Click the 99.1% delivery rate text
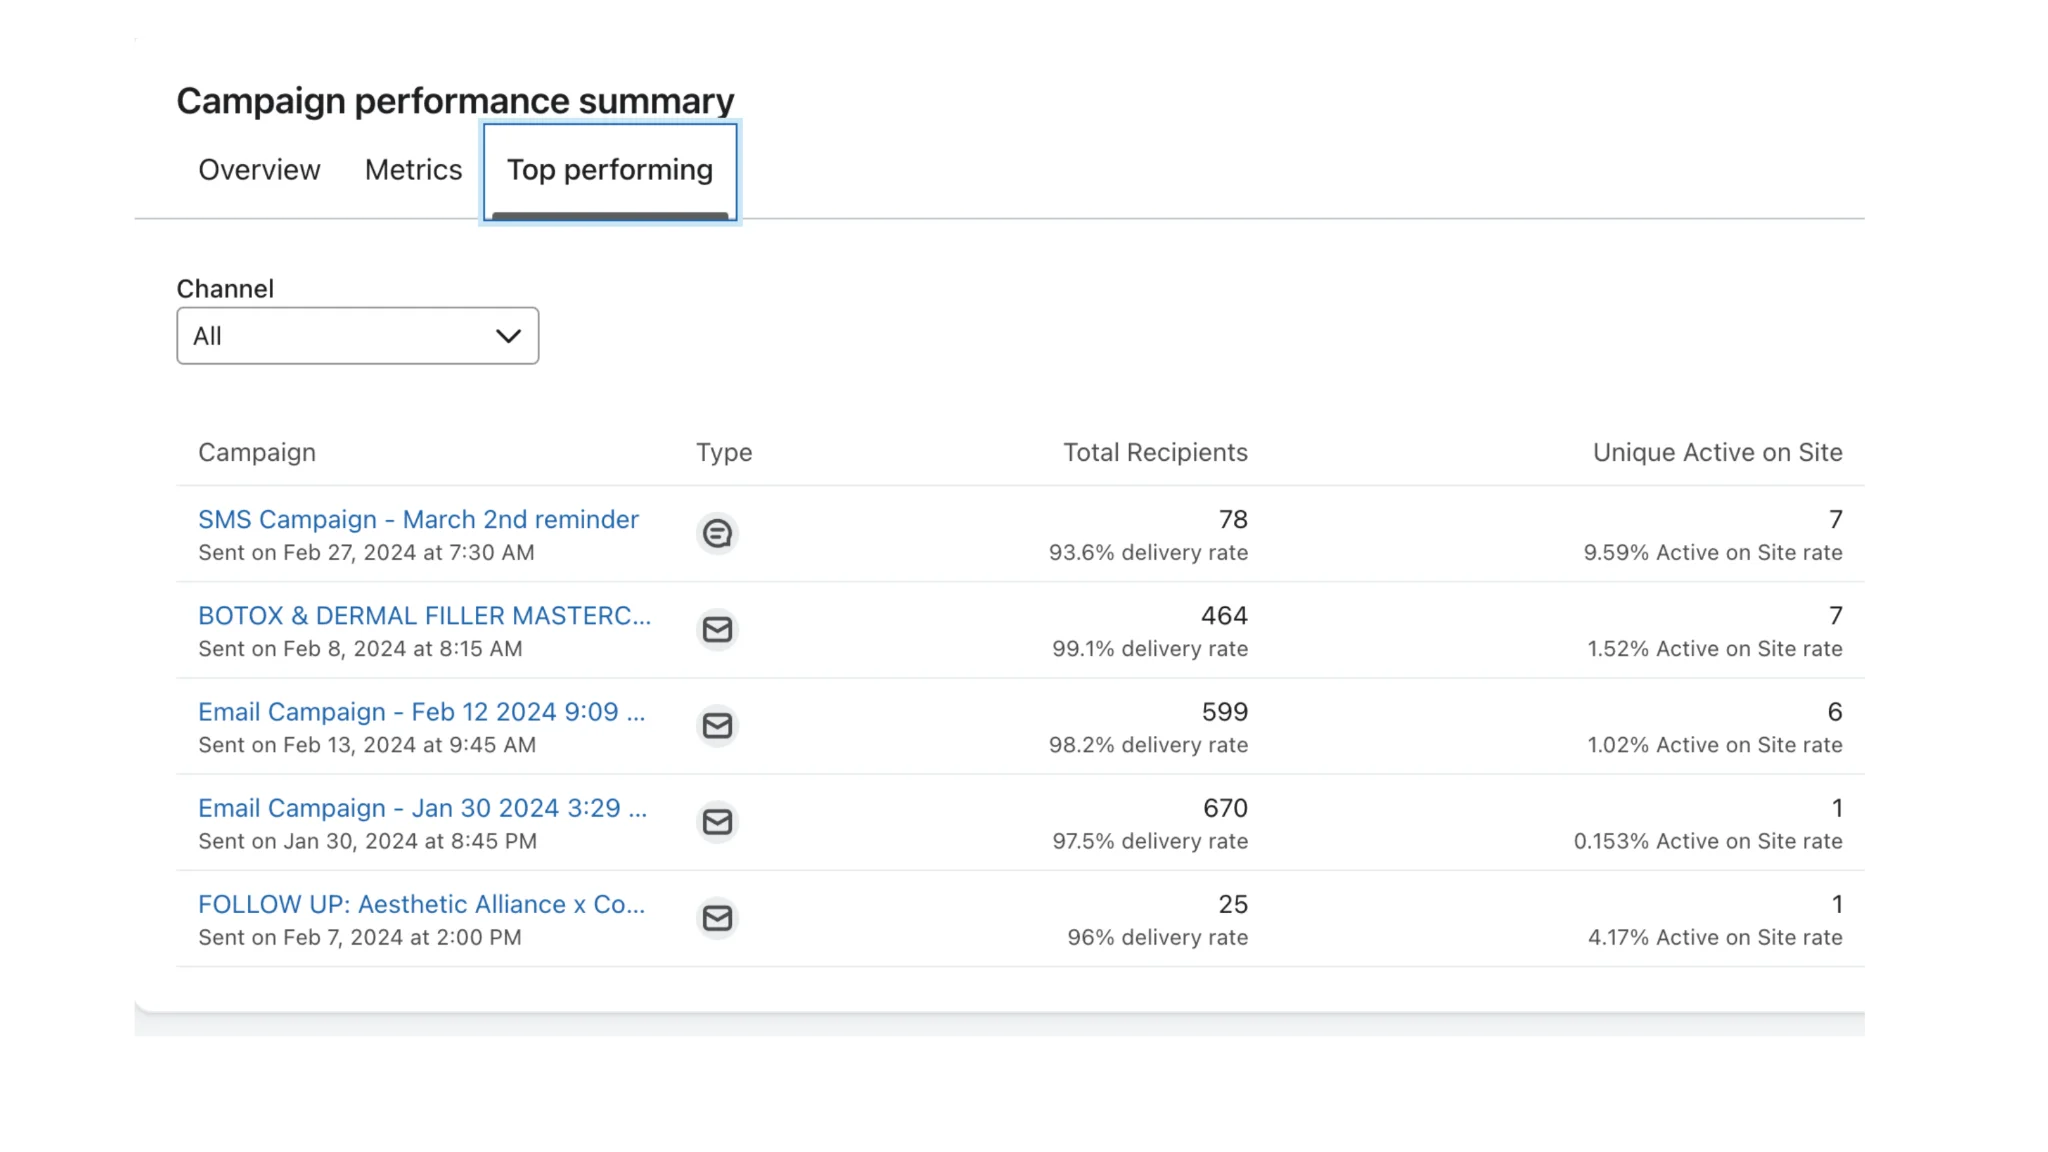 tap(1150, 649)
